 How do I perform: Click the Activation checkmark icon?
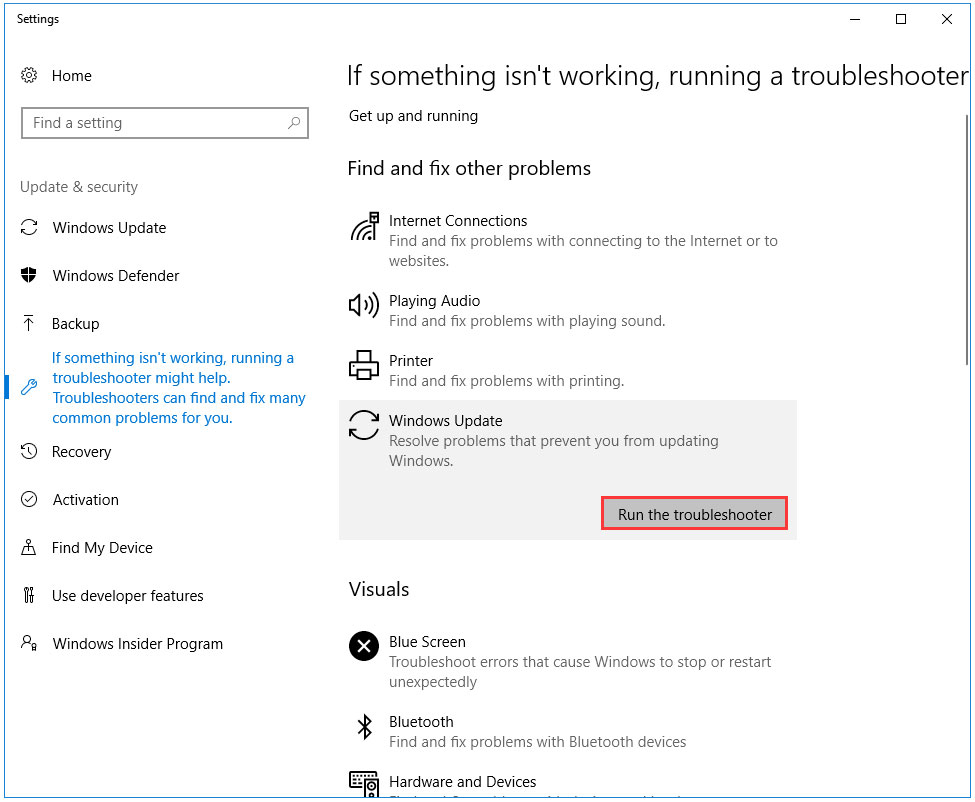point(29,499)
